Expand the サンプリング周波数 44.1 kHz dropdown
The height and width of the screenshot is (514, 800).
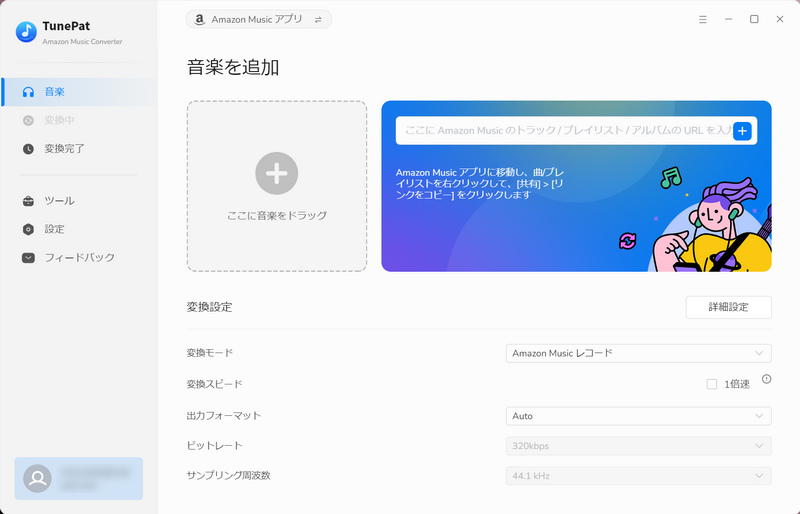tap(638, 476)
